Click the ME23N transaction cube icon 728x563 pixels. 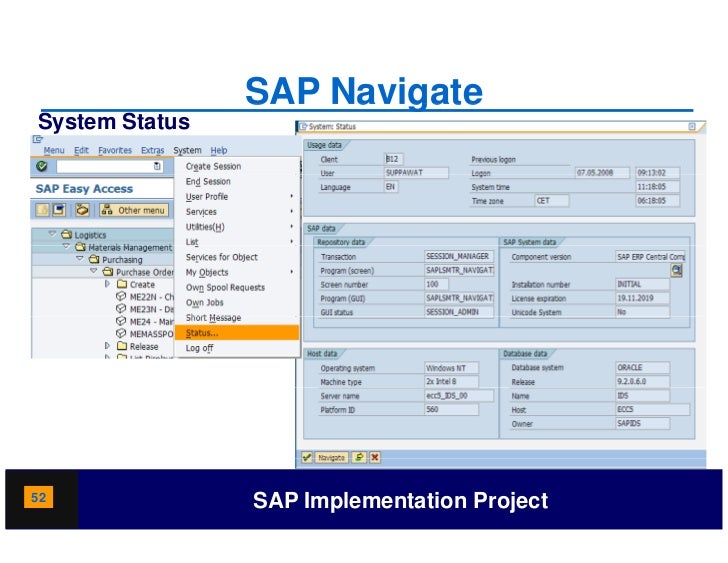pyautogui.click(x=121, y=309)
